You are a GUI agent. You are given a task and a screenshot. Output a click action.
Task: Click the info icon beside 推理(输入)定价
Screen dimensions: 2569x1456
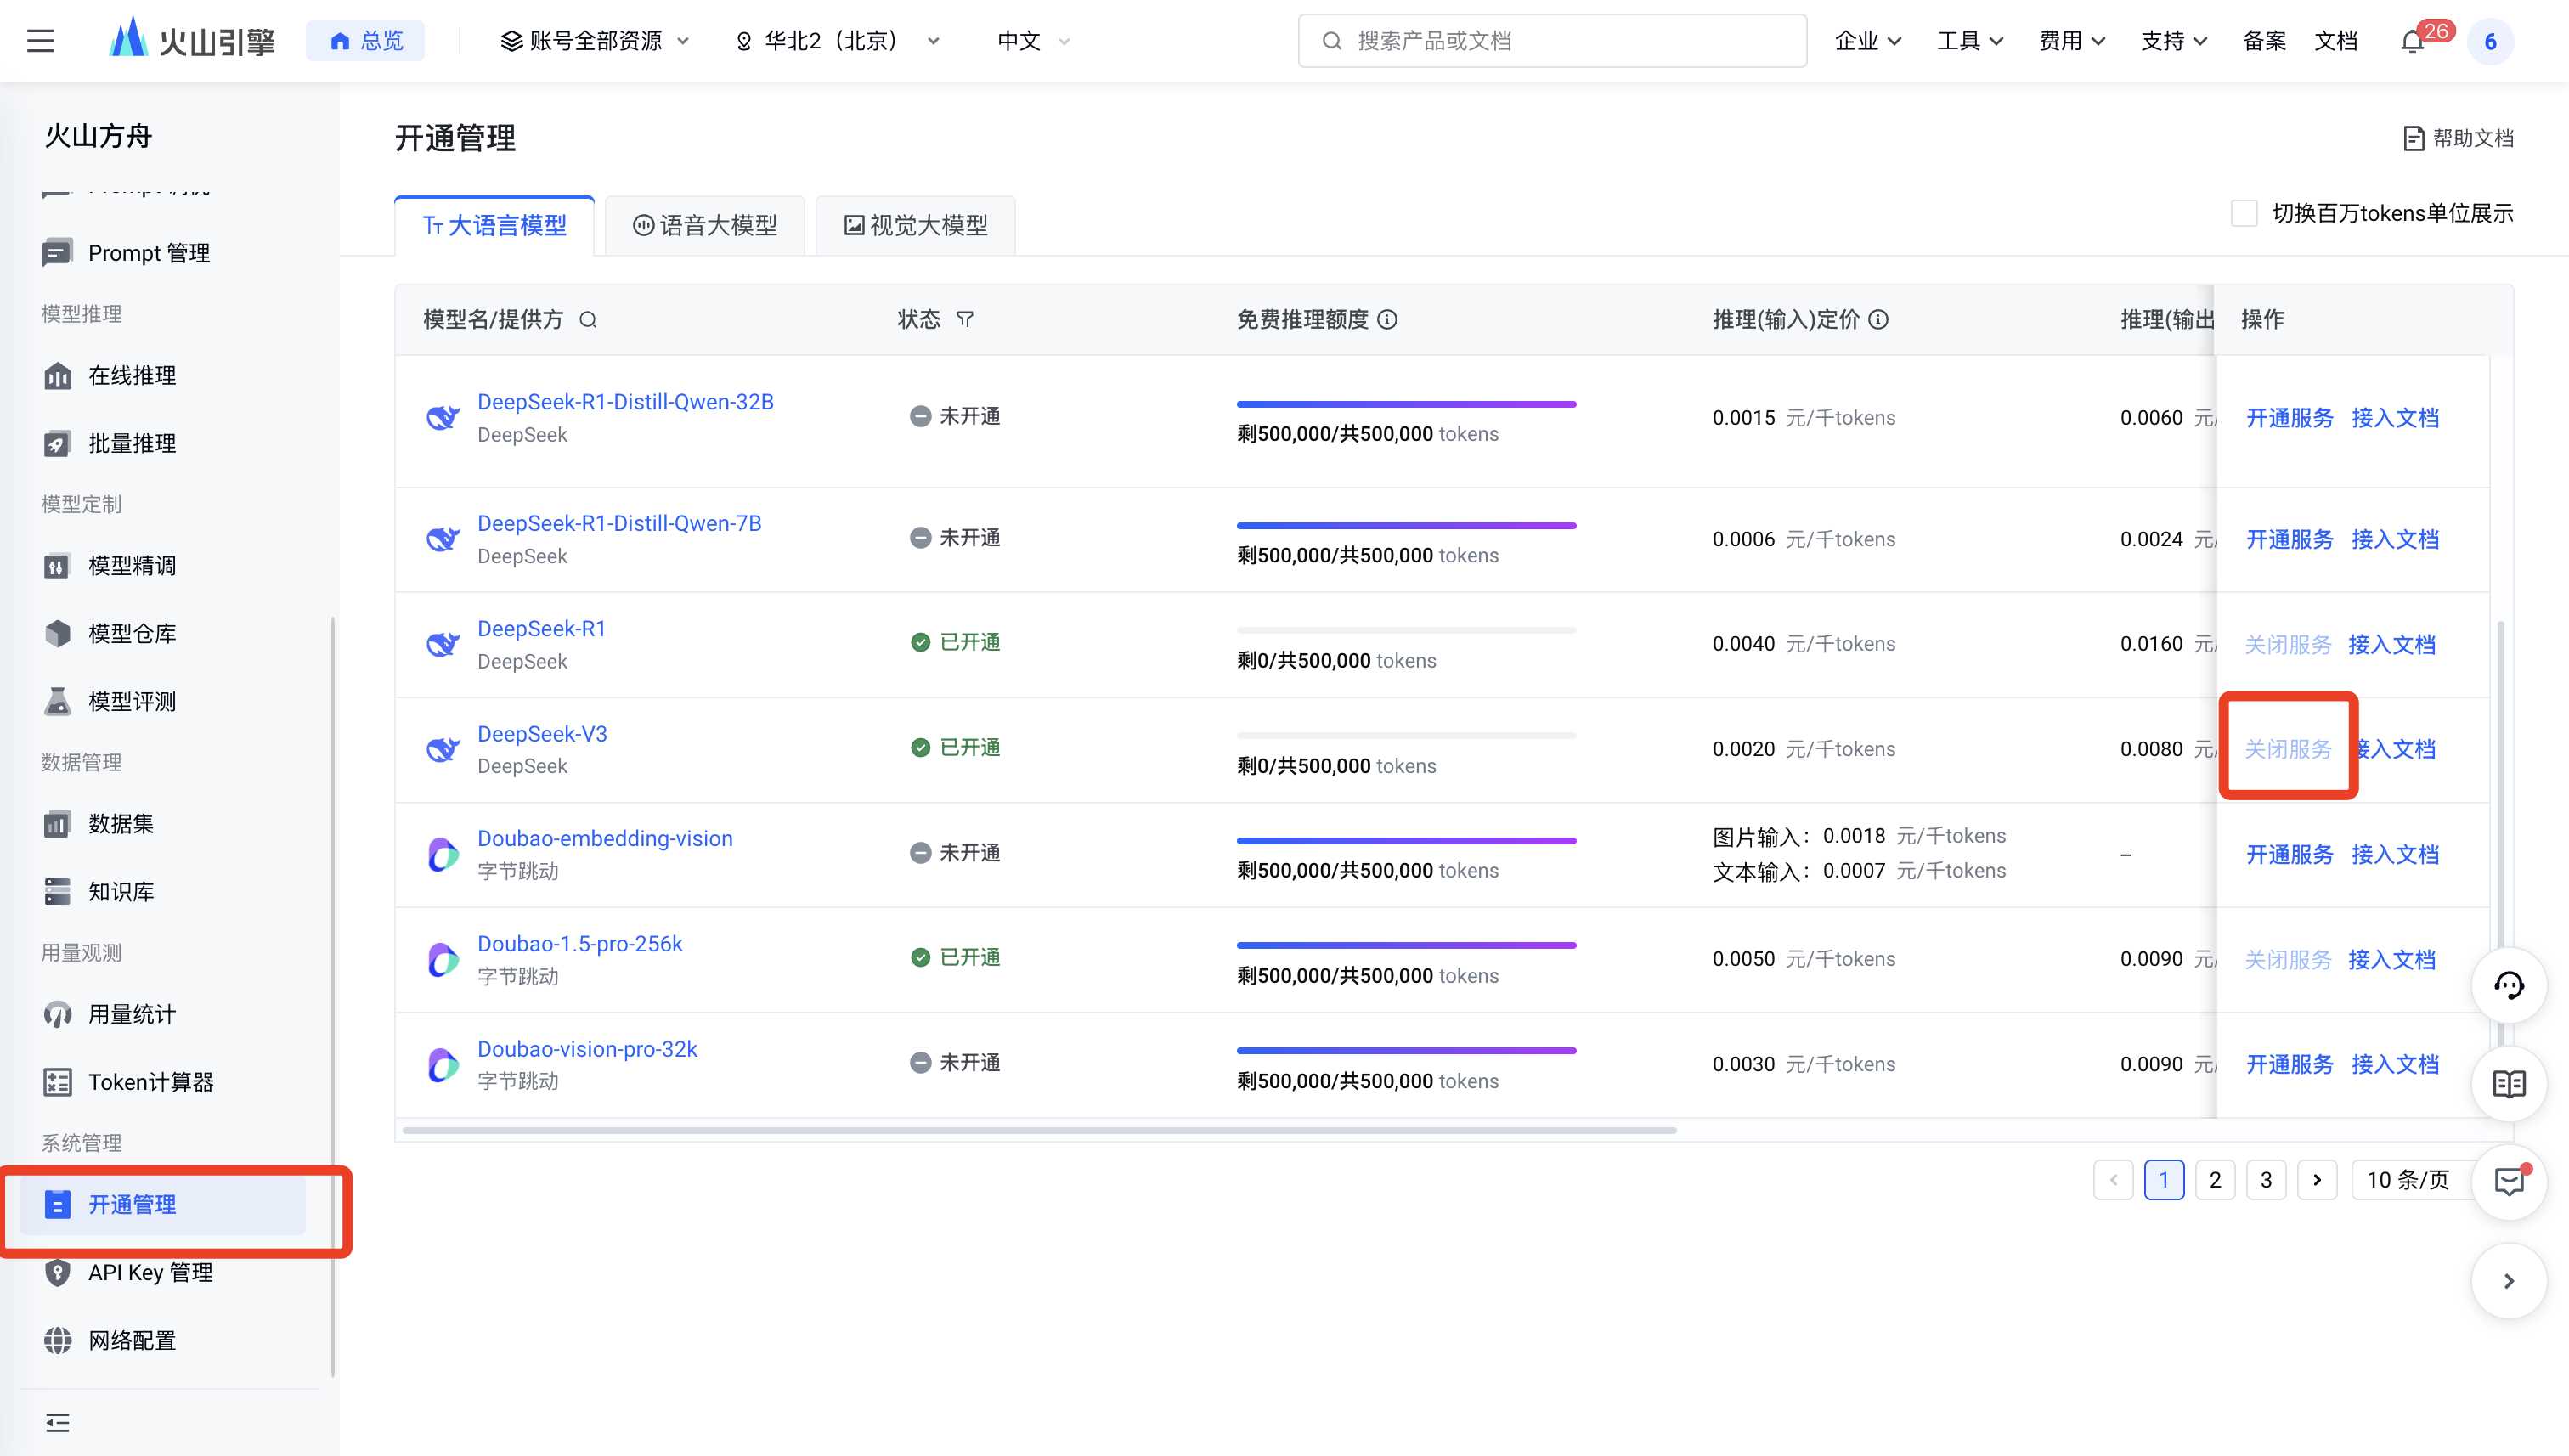1879,319
